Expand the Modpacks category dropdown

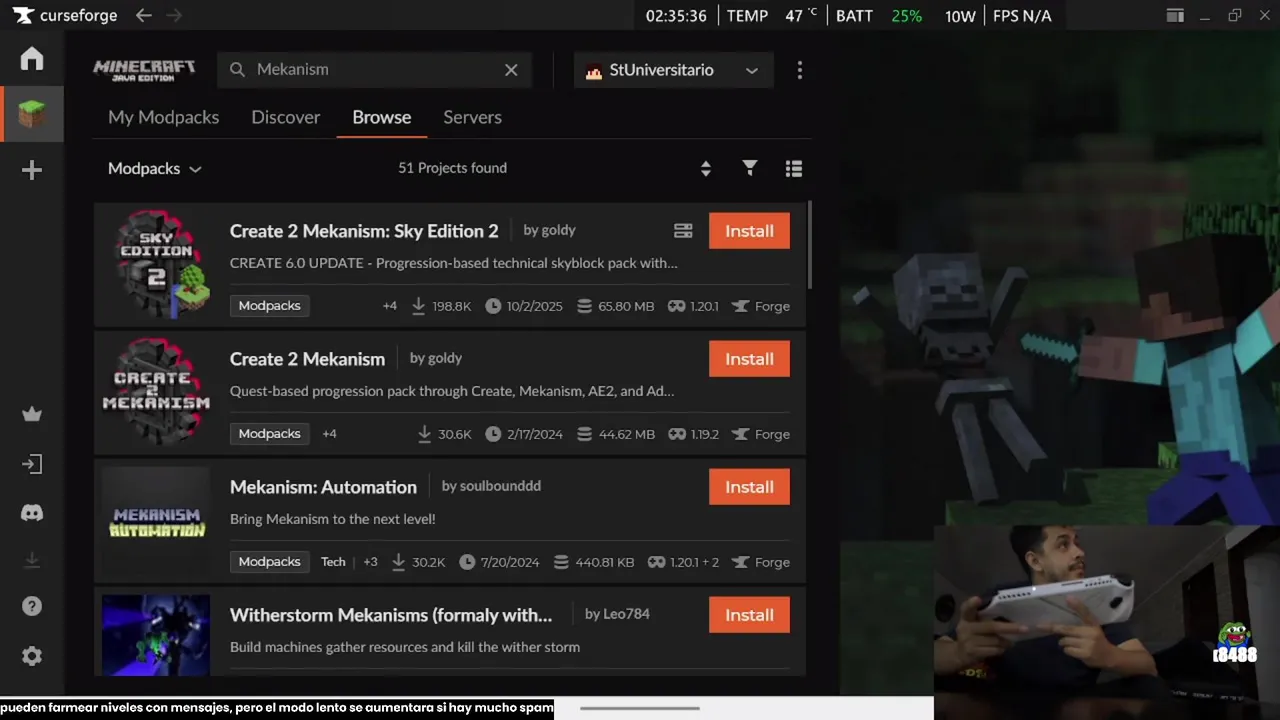155,168
